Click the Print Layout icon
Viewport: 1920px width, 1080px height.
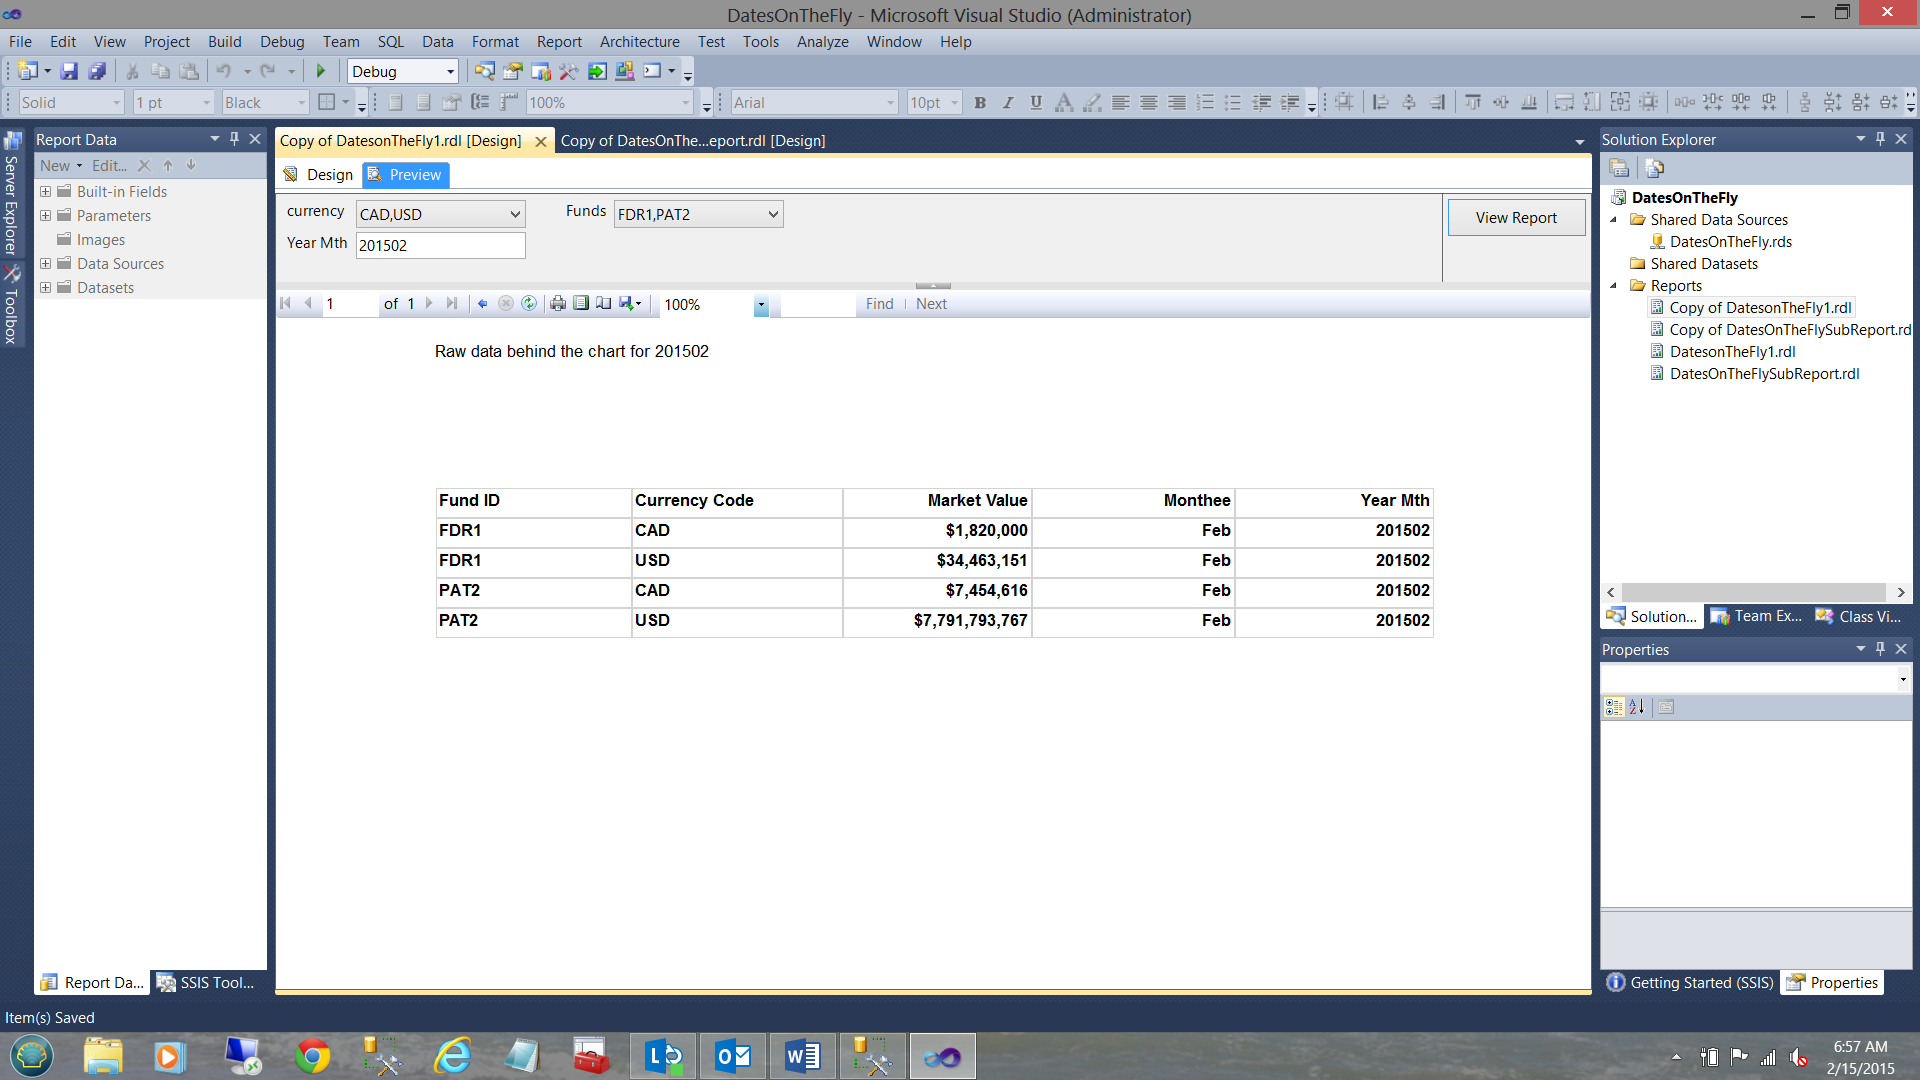pos(581,304)
